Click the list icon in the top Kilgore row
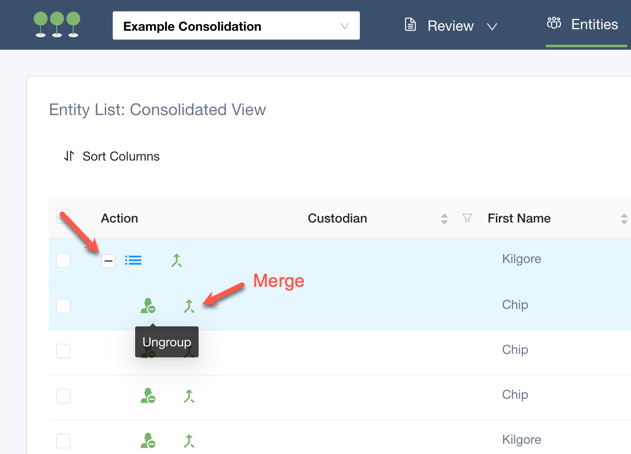The width and height of the screenshot is (631, 454). tap(133, 261)
